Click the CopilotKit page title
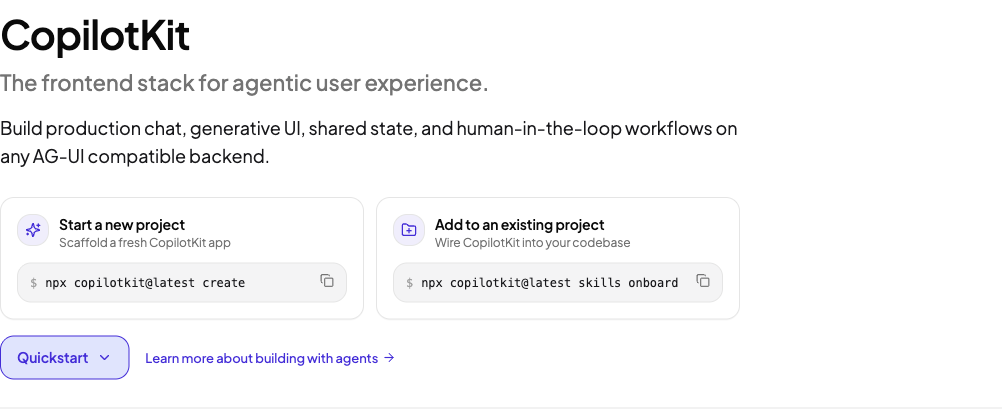 95,36
